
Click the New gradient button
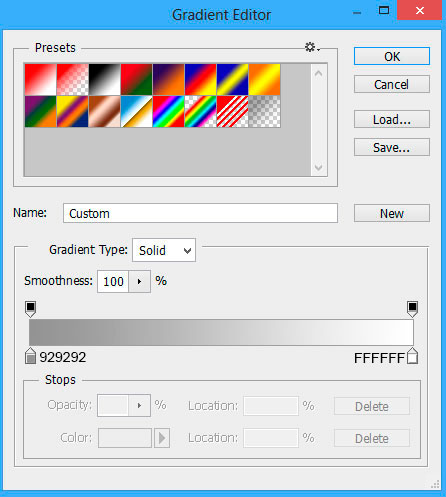coord(392,213)
